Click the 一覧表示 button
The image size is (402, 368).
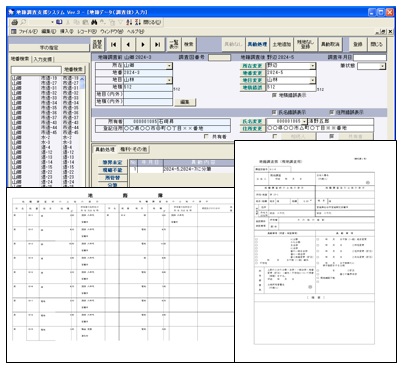174,44
